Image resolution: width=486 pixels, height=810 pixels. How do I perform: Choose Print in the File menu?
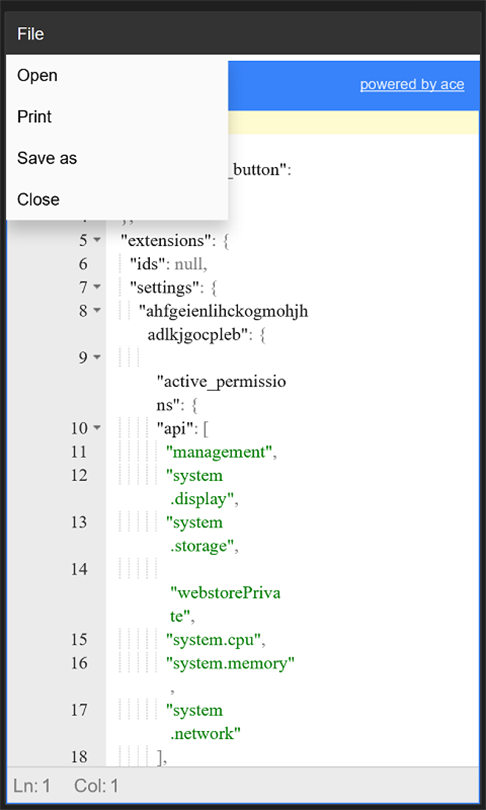(x=117, y=117)
